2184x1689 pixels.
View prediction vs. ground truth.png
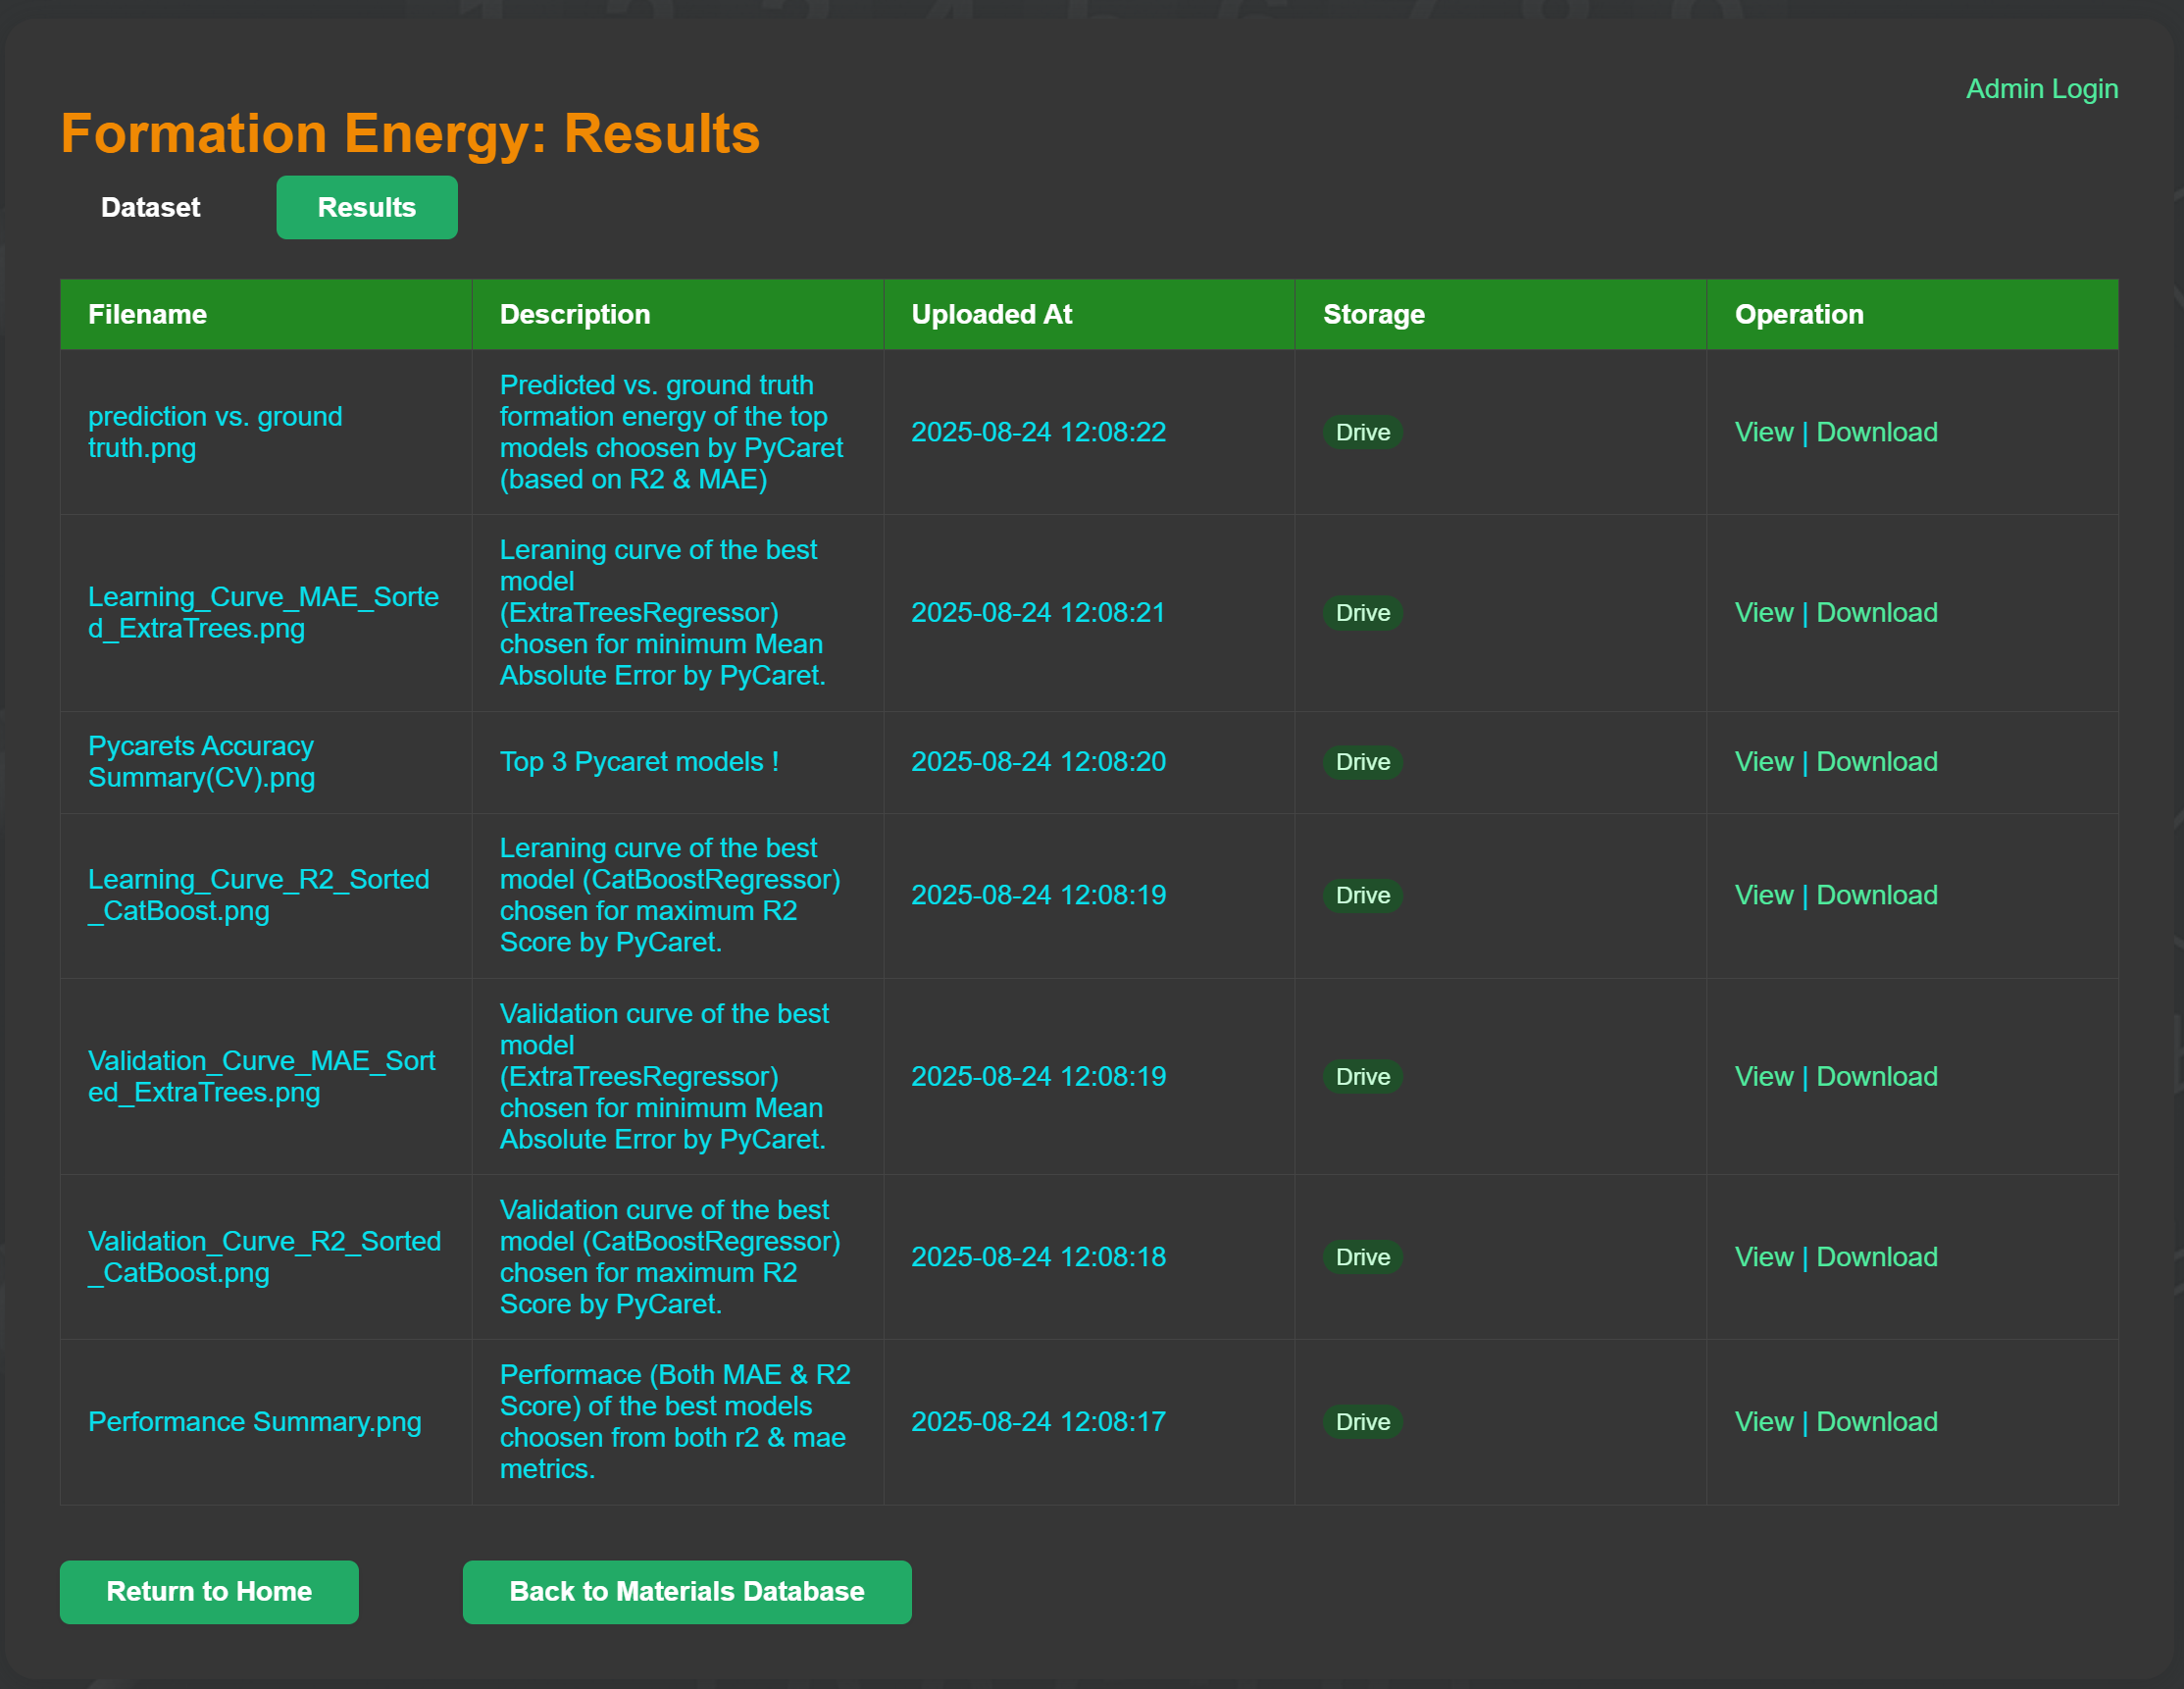[x=1764, y=431]
